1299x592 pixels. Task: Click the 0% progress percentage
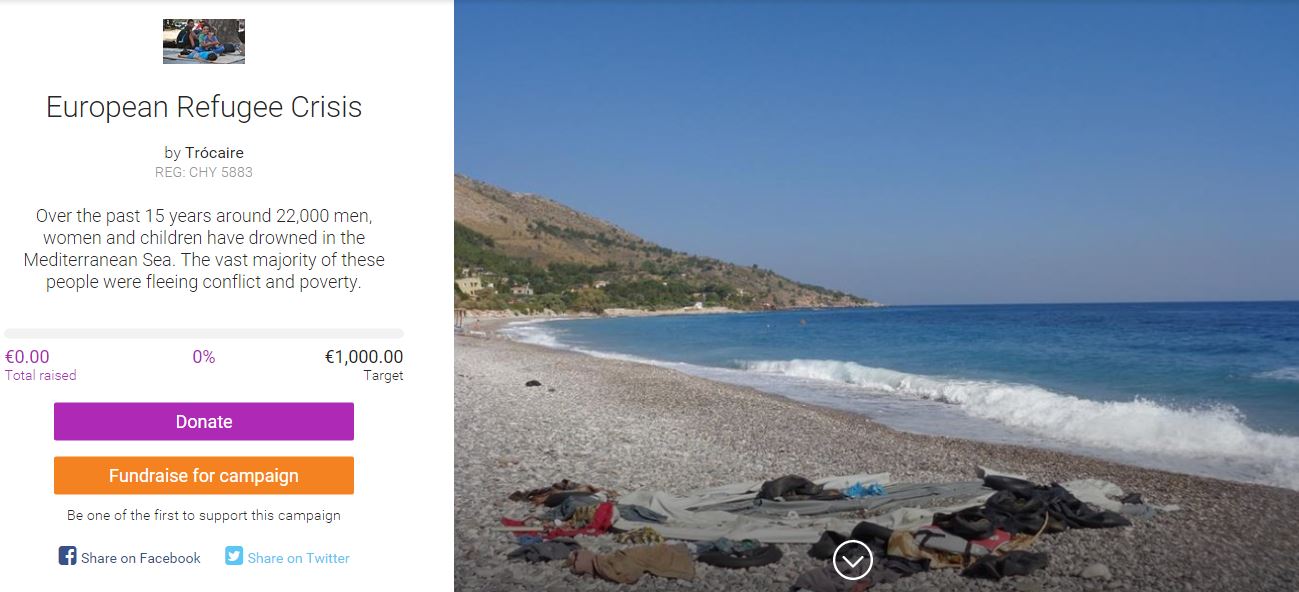(x=204, y=357)
